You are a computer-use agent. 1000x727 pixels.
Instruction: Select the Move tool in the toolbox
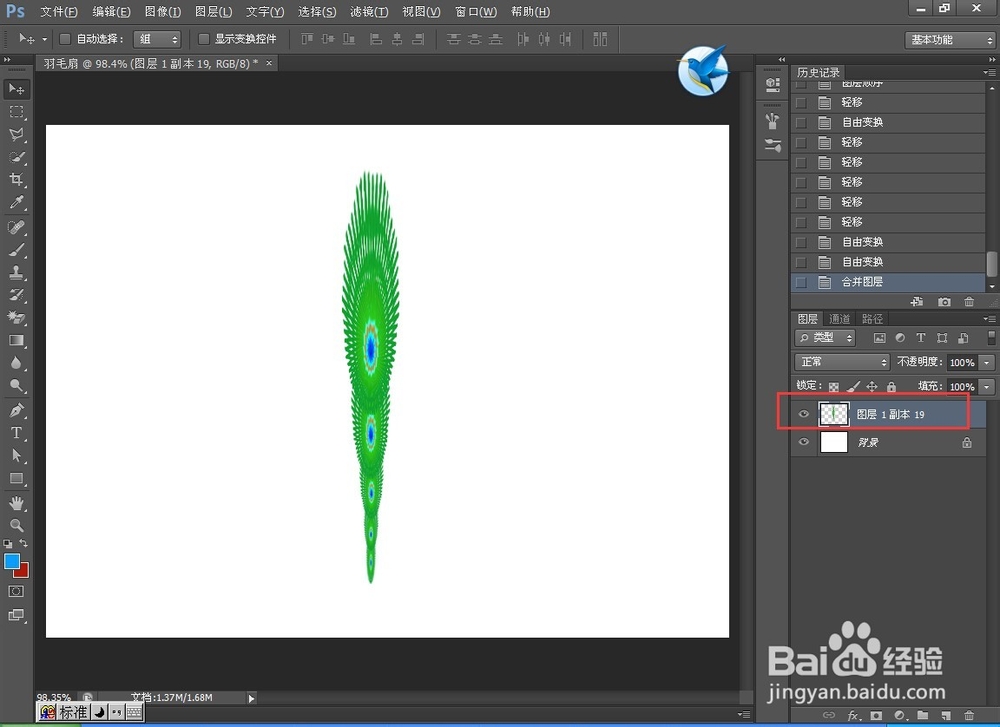pos(17,89)
